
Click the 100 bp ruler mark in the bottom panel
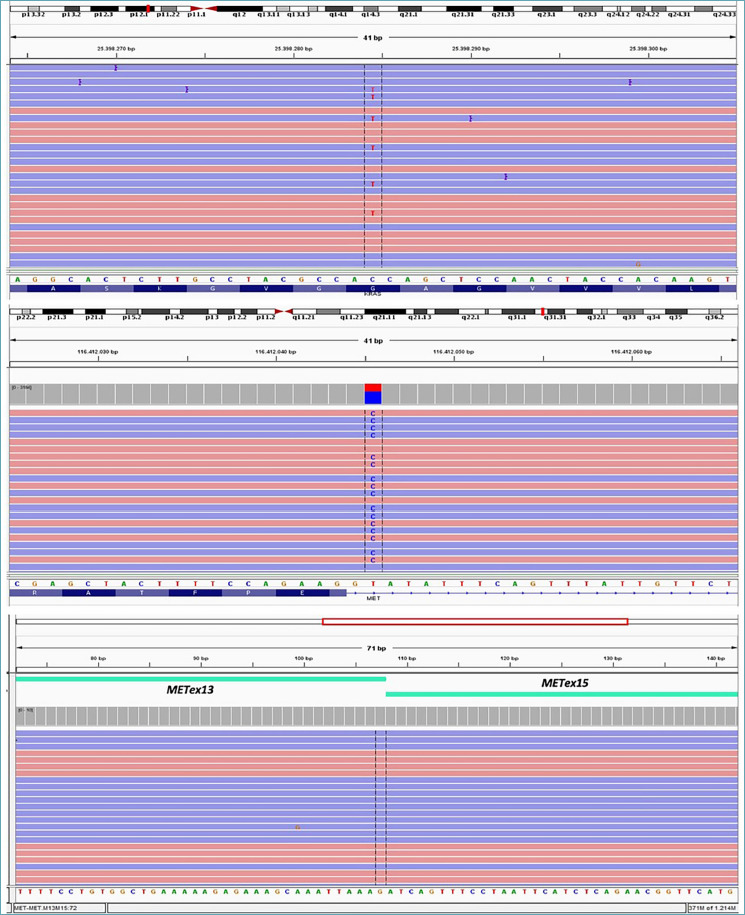pos(299,658)
